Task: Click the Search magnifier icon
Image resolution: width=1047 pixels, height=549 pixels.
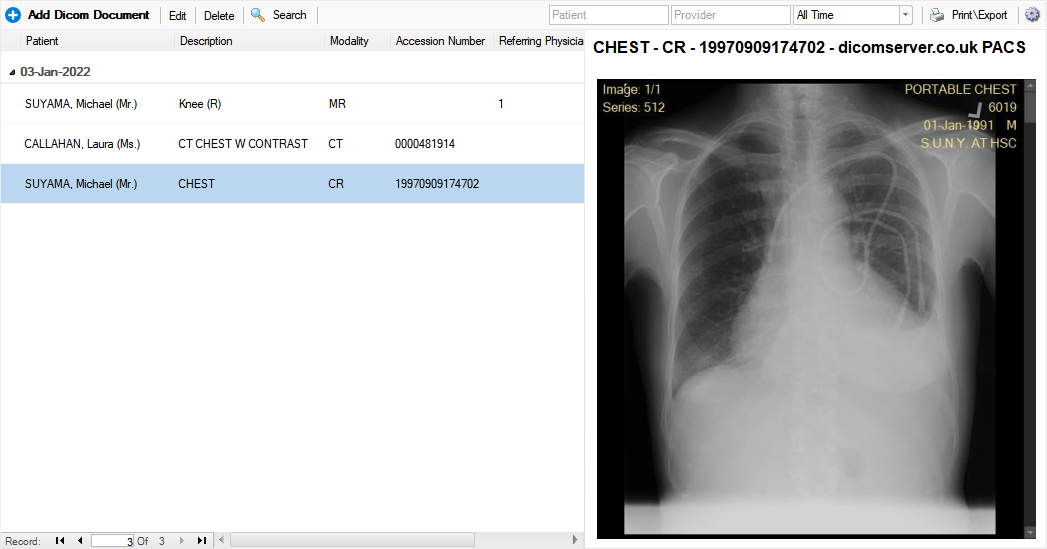Action: click(258, 15)
